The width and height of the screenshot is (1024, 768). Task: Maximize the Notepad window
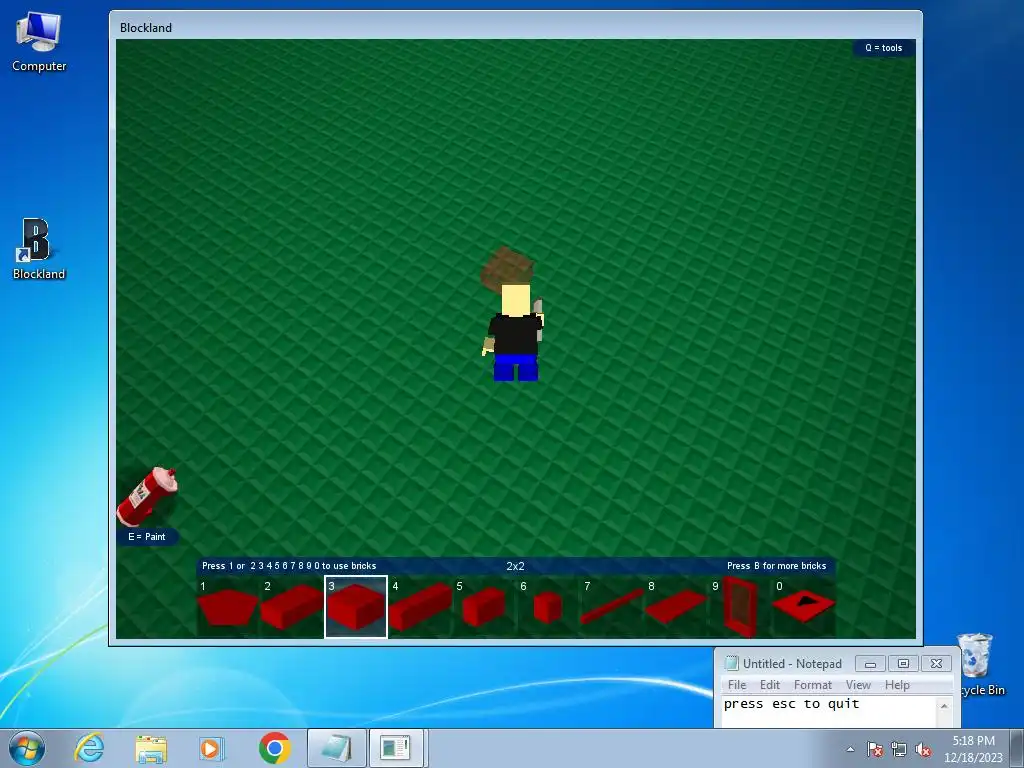[x=903, y=664]
